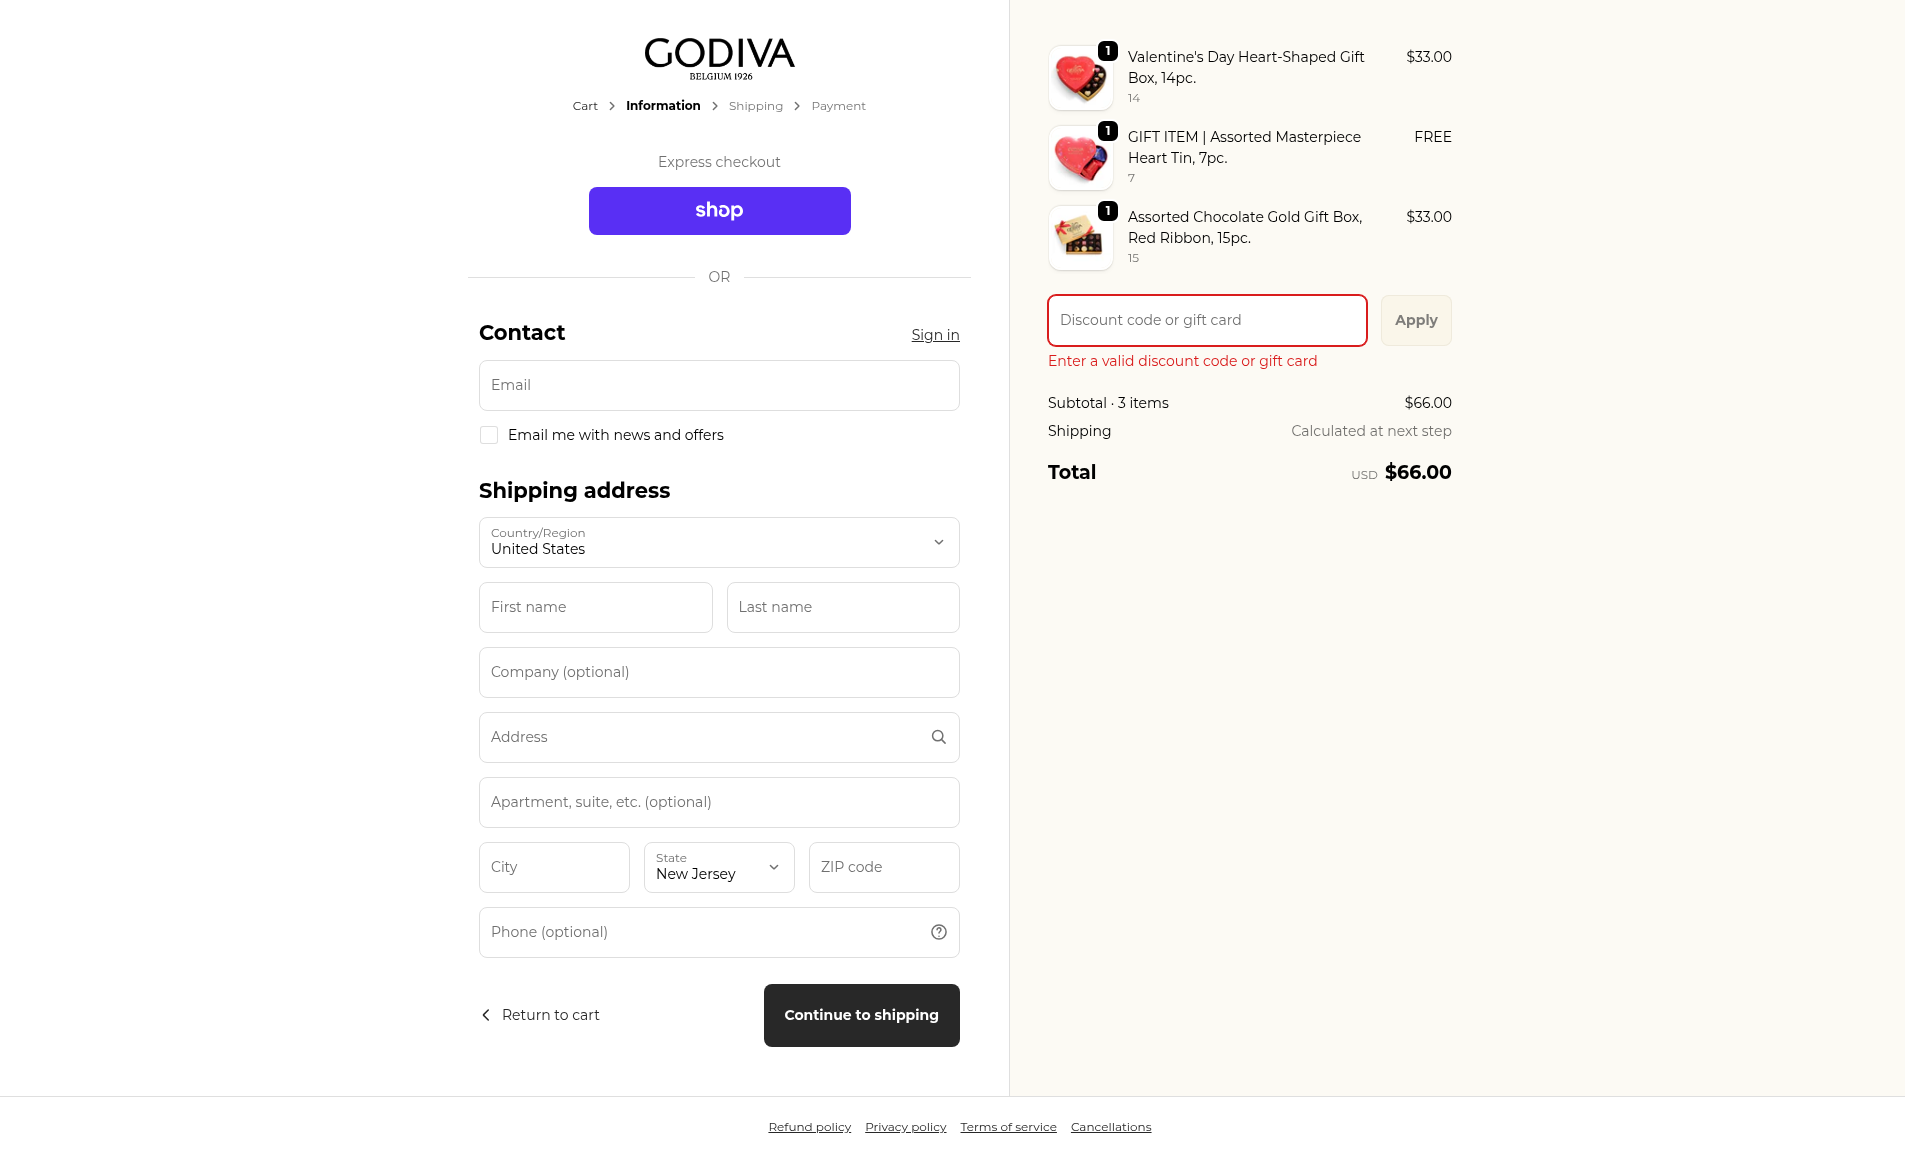
Task: Click the Assorted Masterpiece Heart Tin thumbnail
Action: click(x=1080, y=158)
